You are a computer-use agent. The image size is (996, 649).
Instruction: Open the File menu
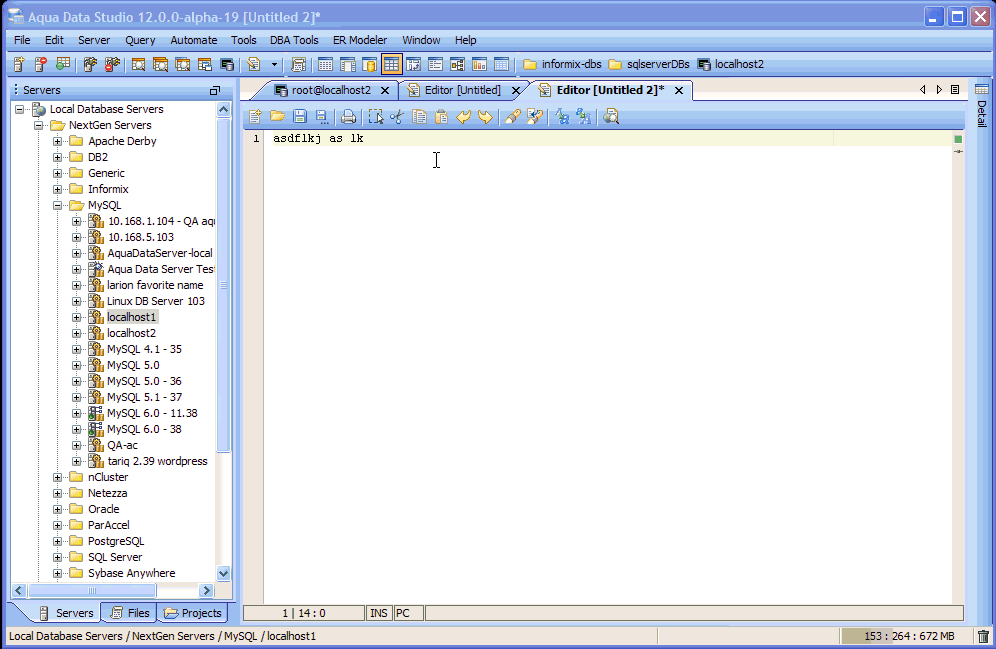22,40
